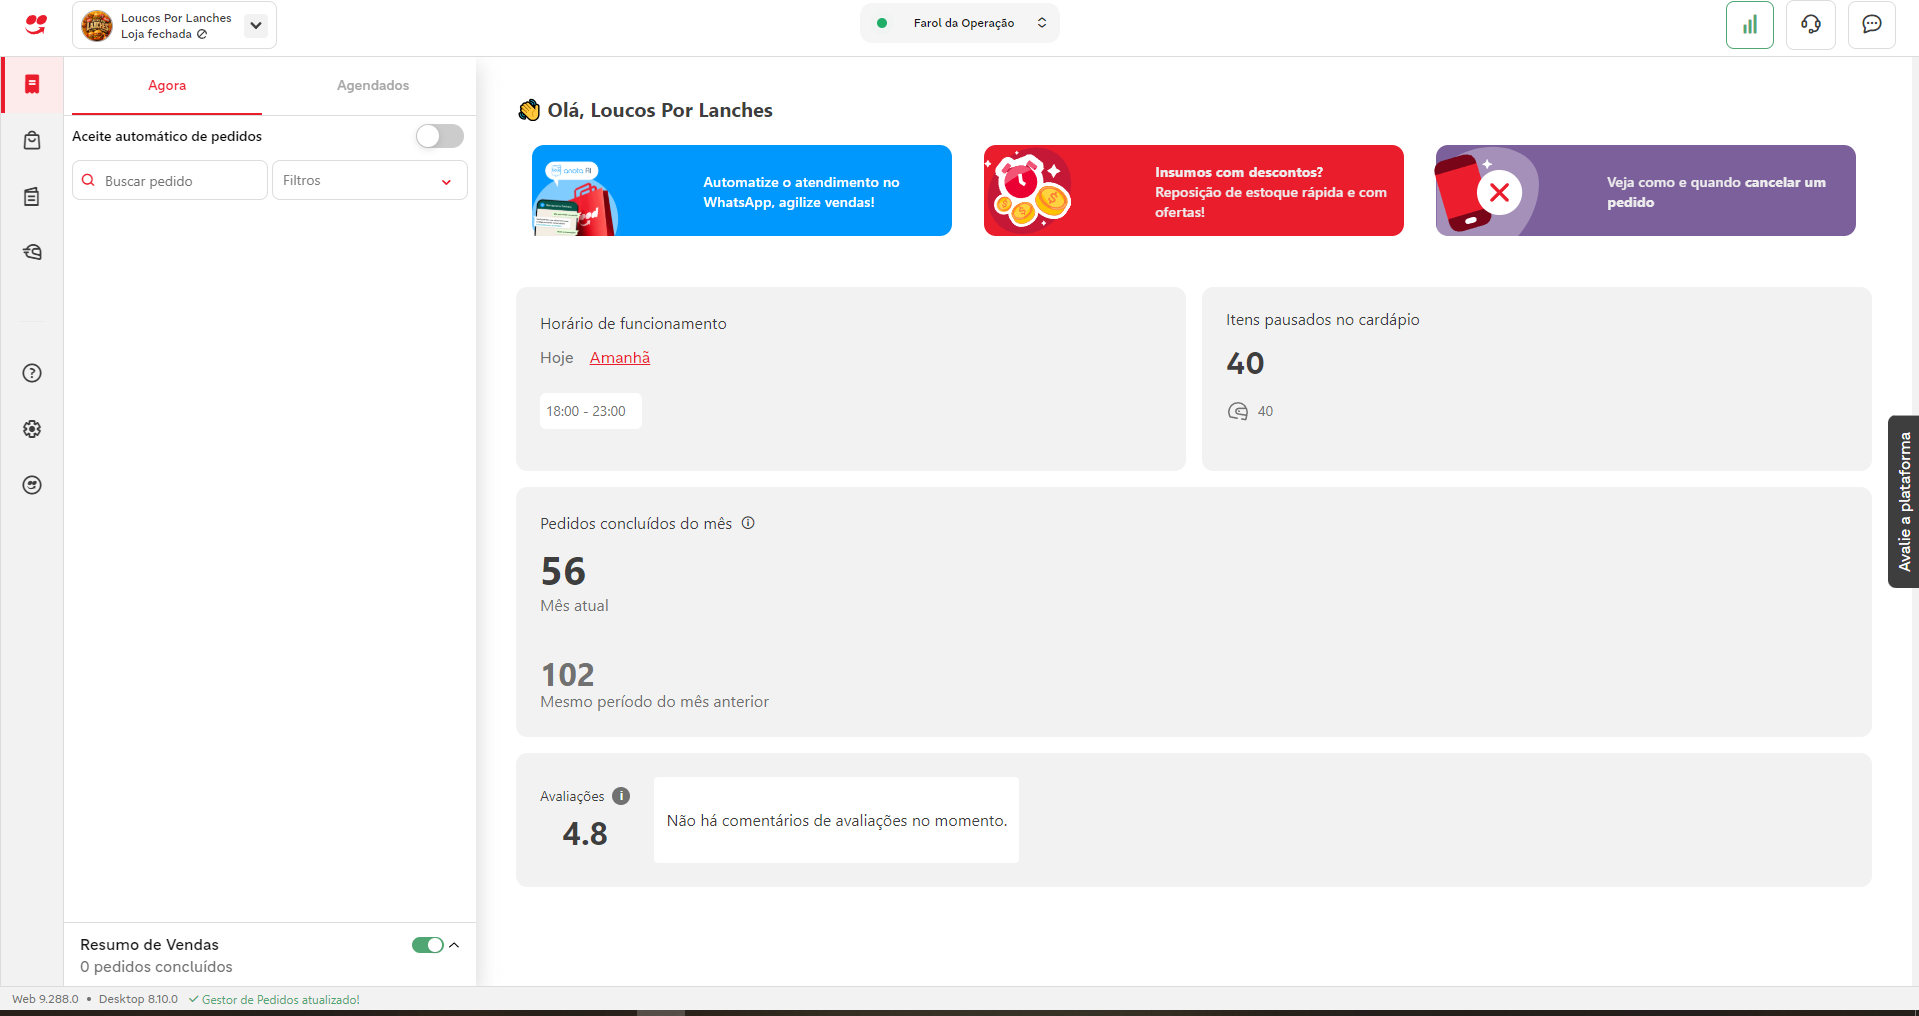Open the Avalie a plataforma side button
Image resolution: width=1919 pixels, height=1016 pixels.
(1903, 501)
